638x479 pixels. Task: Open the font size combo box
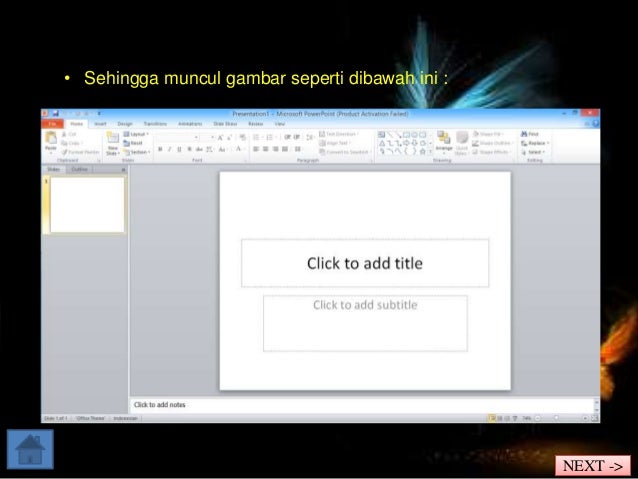[208, 138]
